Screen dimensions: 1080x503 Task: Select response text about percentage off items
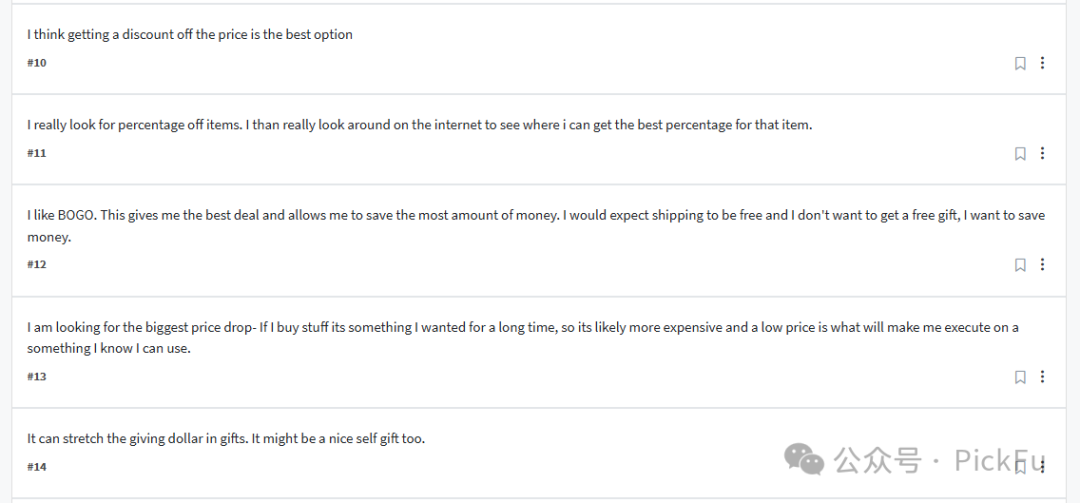tap(419, 125)
